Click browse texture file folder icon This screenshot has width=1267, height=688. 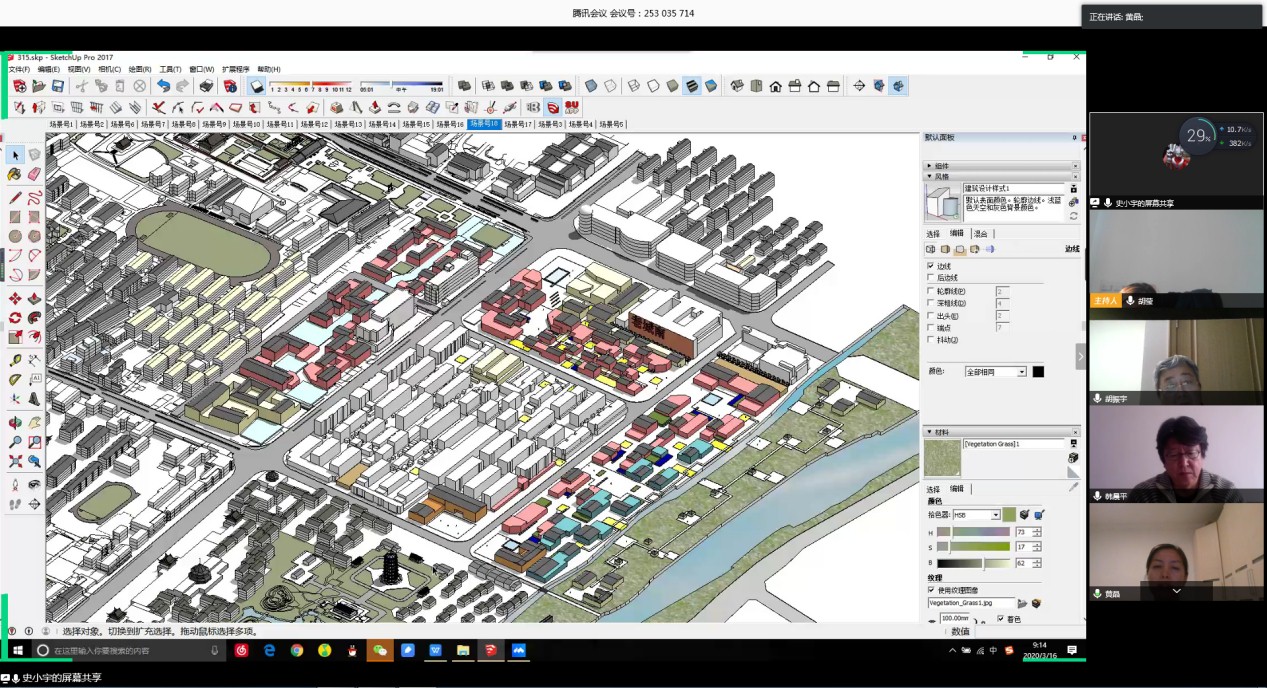pos(1023,603)
